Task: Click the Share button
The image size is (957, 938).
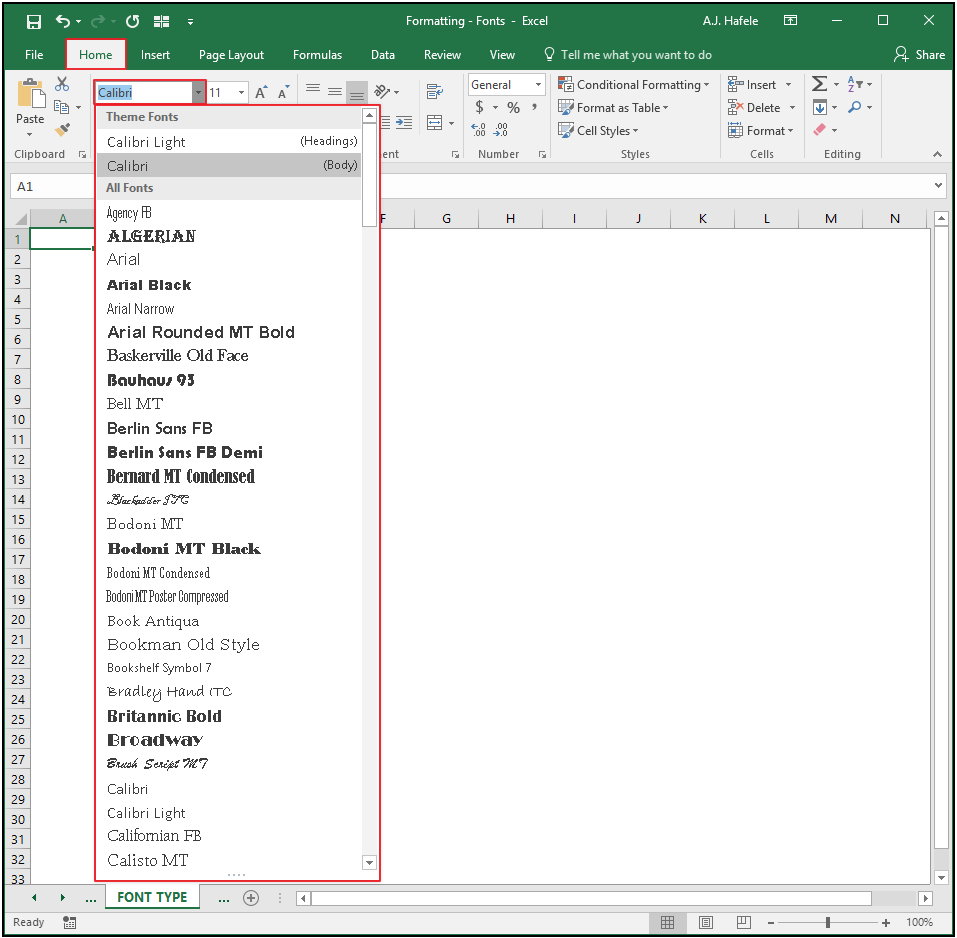Action: pyautogui.click(x=919, y=55)
